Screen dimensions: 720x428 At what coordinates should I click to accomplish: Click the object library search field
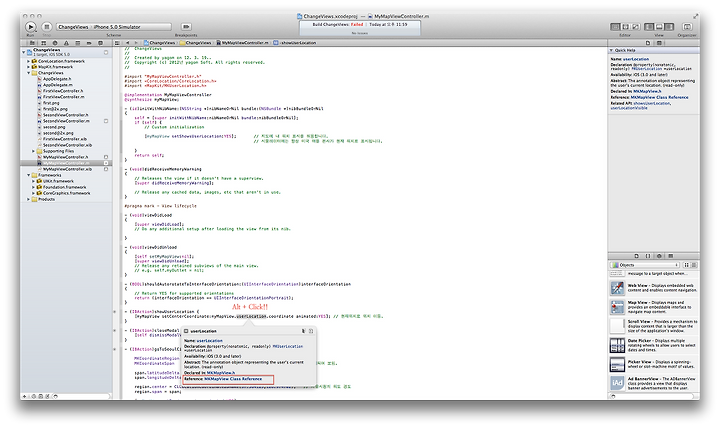click(654, 396)
